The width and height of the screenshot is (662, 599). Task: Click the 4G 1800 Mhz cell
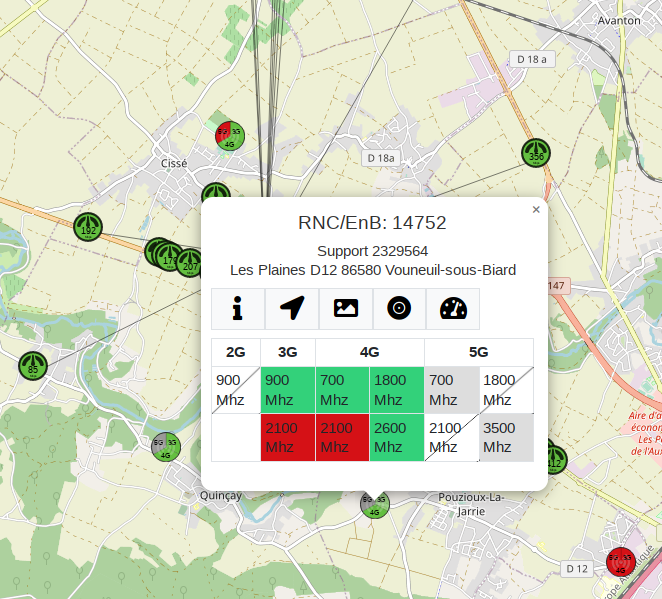397,390
